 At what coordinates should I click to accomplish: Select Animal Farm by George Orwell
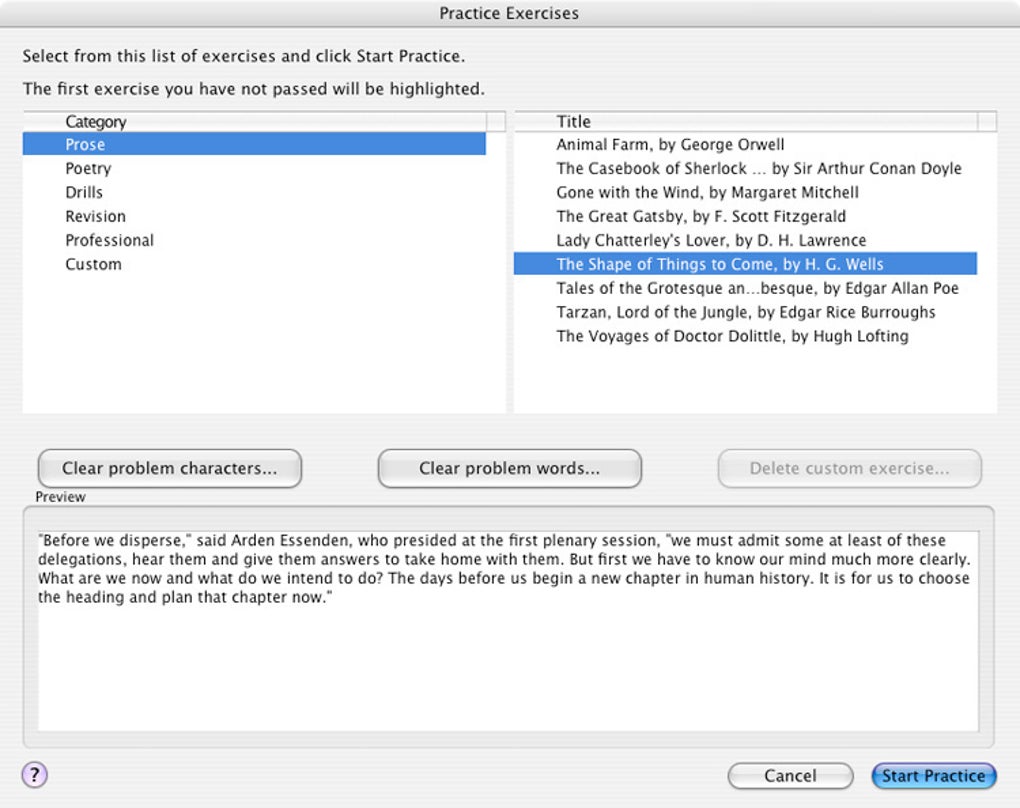[x=670, y=145]
